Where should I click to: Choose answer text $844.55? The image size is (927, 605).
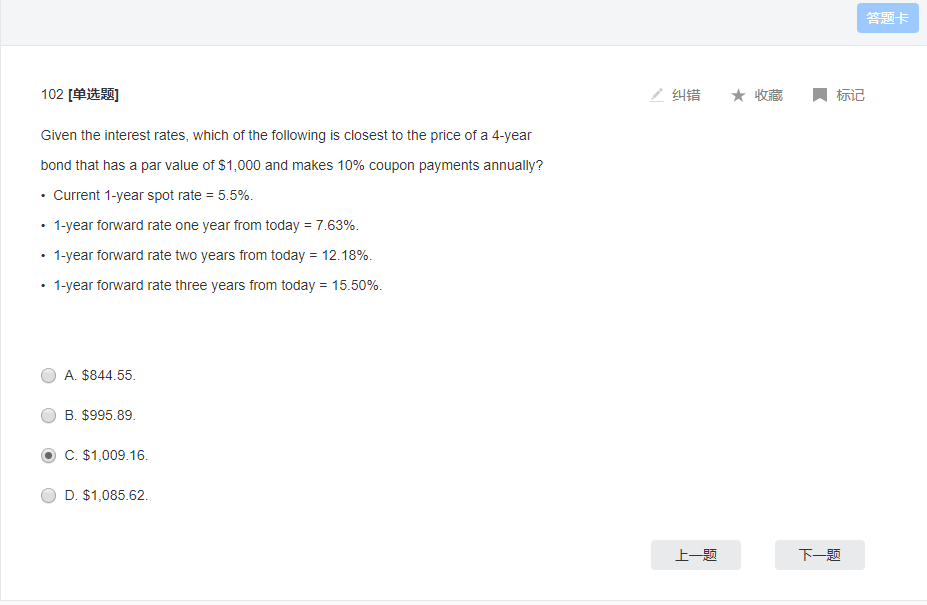click(109, 376)
